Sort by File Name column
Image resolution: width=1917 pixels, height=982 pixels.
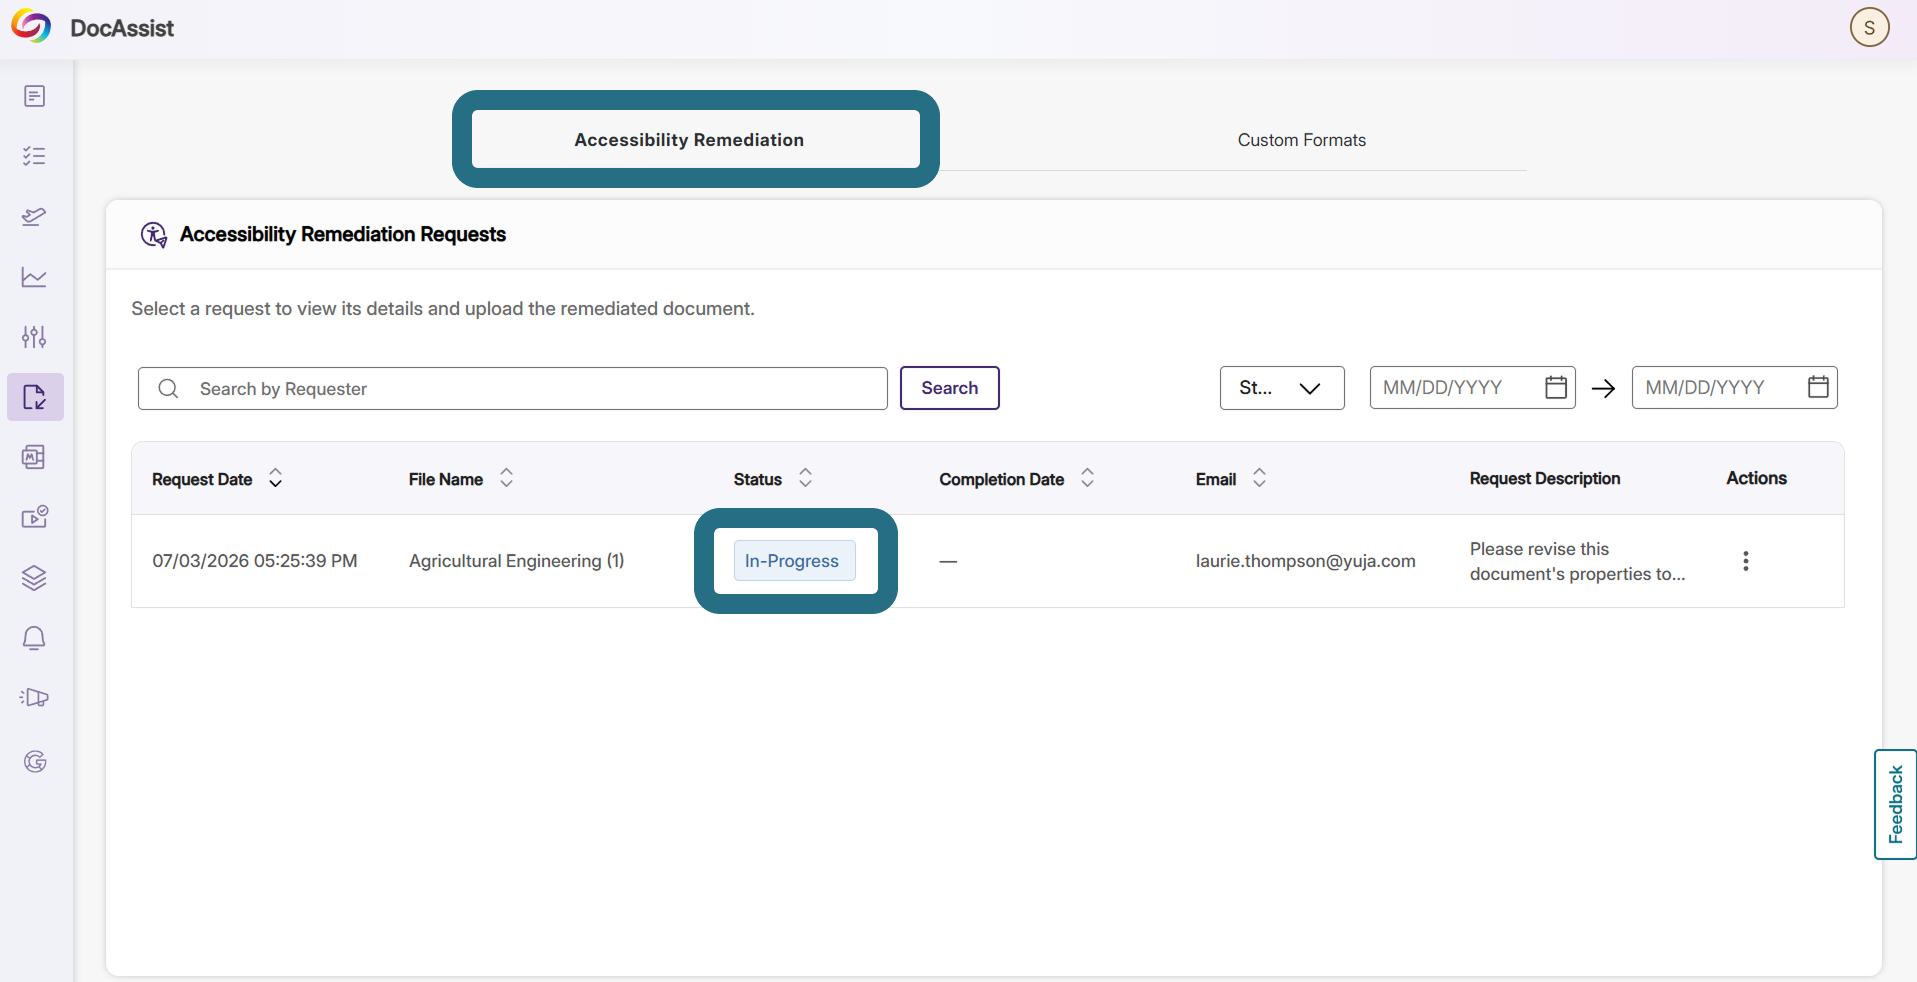coord(506,478)
